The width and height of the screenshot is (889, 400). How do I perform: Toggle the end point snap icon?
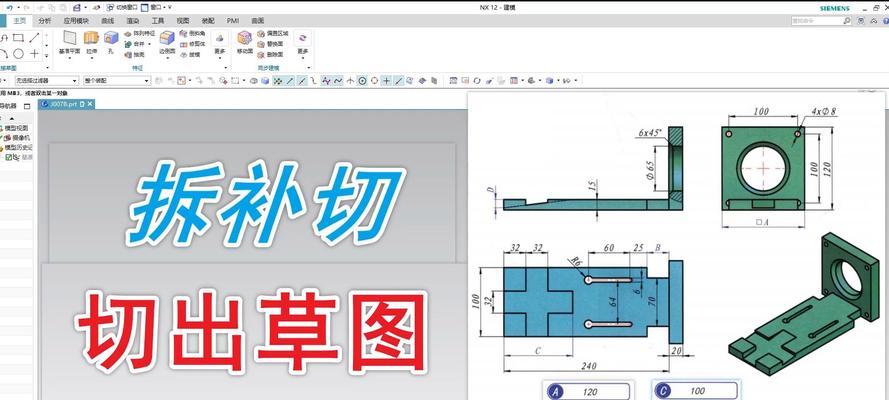[x=290, y=81]
